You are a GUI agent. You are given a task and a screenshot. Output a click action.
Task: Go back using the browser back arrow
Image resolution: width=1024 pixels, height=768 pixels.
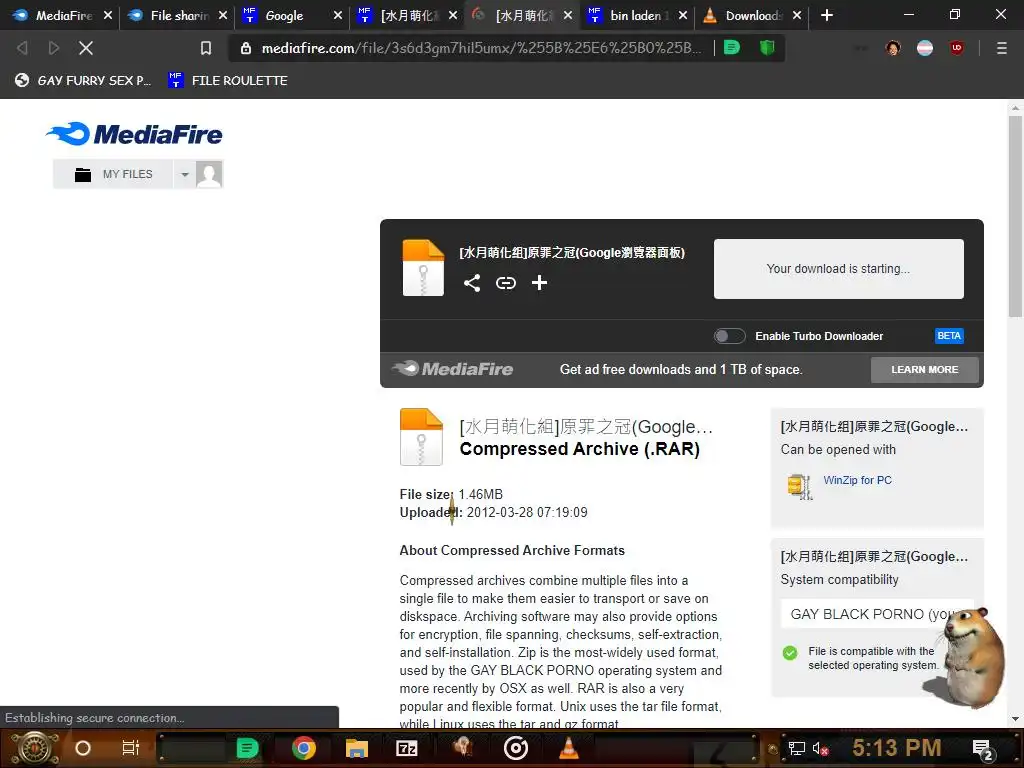click(x=22, y=48)
